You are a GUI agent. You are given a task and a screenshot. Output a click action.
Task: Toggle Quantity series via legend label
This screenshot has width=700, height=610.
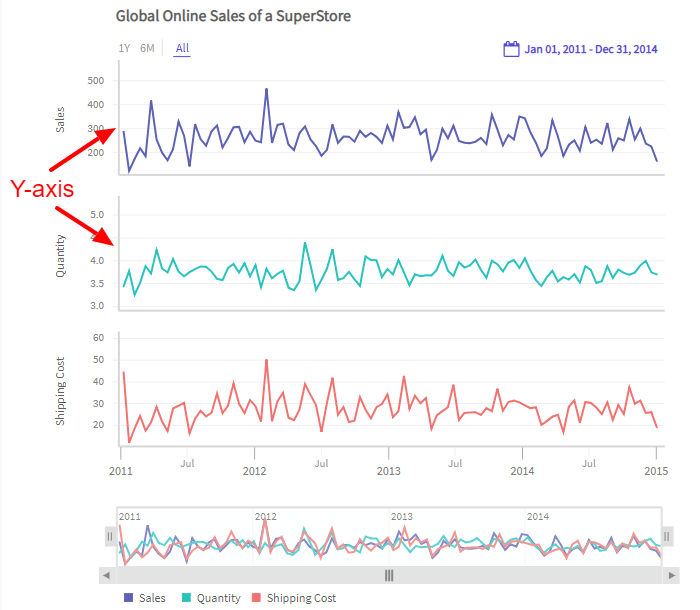(x=218, y=598)
